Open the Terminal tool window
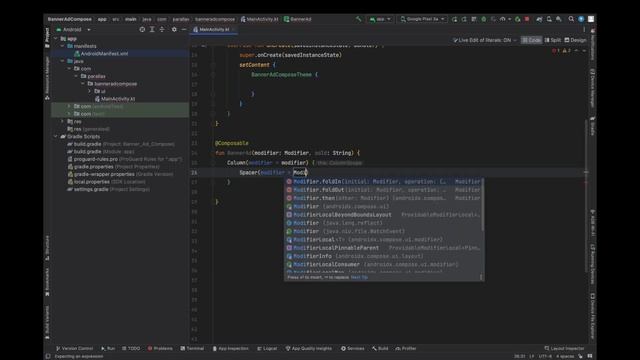Screen dimensions: 640x360 [x=192, y=349]
